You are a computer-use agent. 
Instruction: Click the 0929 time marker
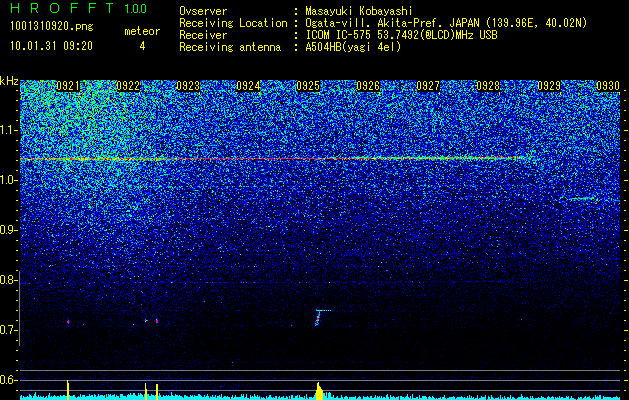click(x=549, y=86)
